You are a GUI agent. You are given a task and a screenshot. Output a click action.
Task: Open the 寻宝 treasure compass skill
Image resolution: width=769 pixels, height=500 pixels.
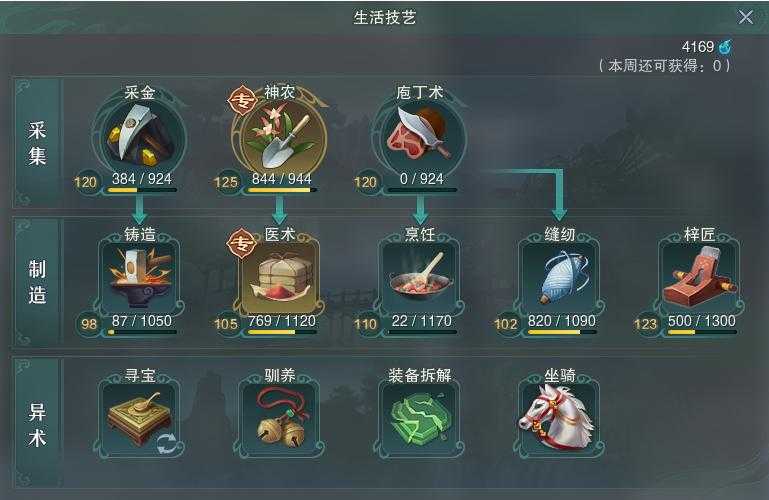pos(140,418)
